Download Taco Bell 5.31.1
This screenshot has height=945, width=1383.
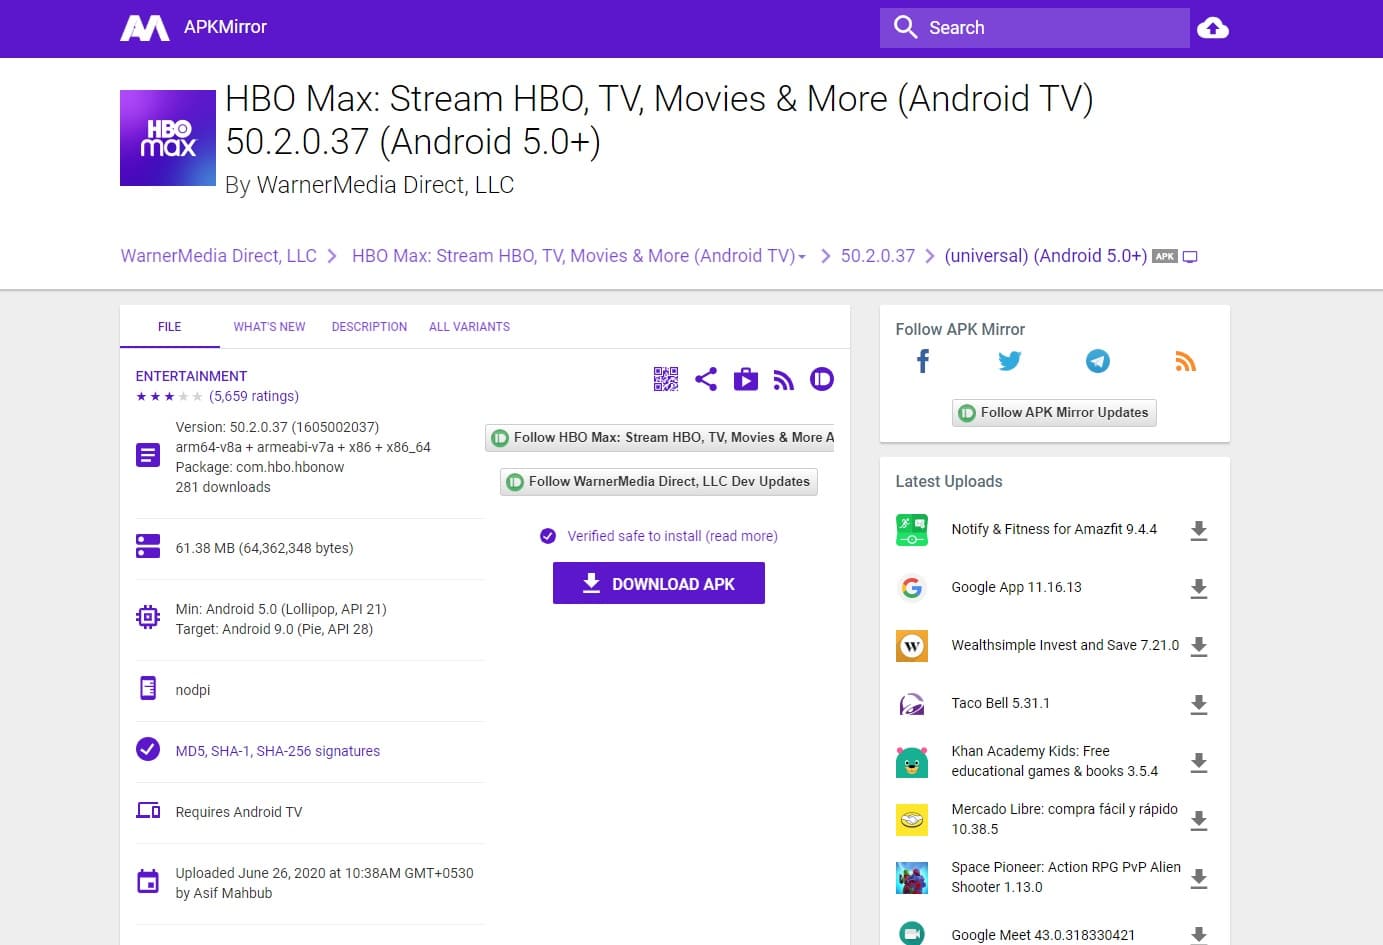click(1199, 705)
